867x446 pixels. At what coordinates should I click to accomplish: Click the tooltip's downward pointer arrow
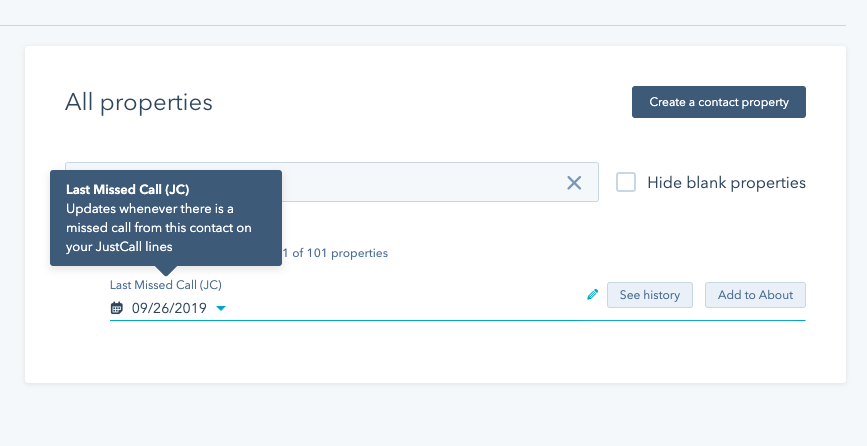[x=166, y=271]
